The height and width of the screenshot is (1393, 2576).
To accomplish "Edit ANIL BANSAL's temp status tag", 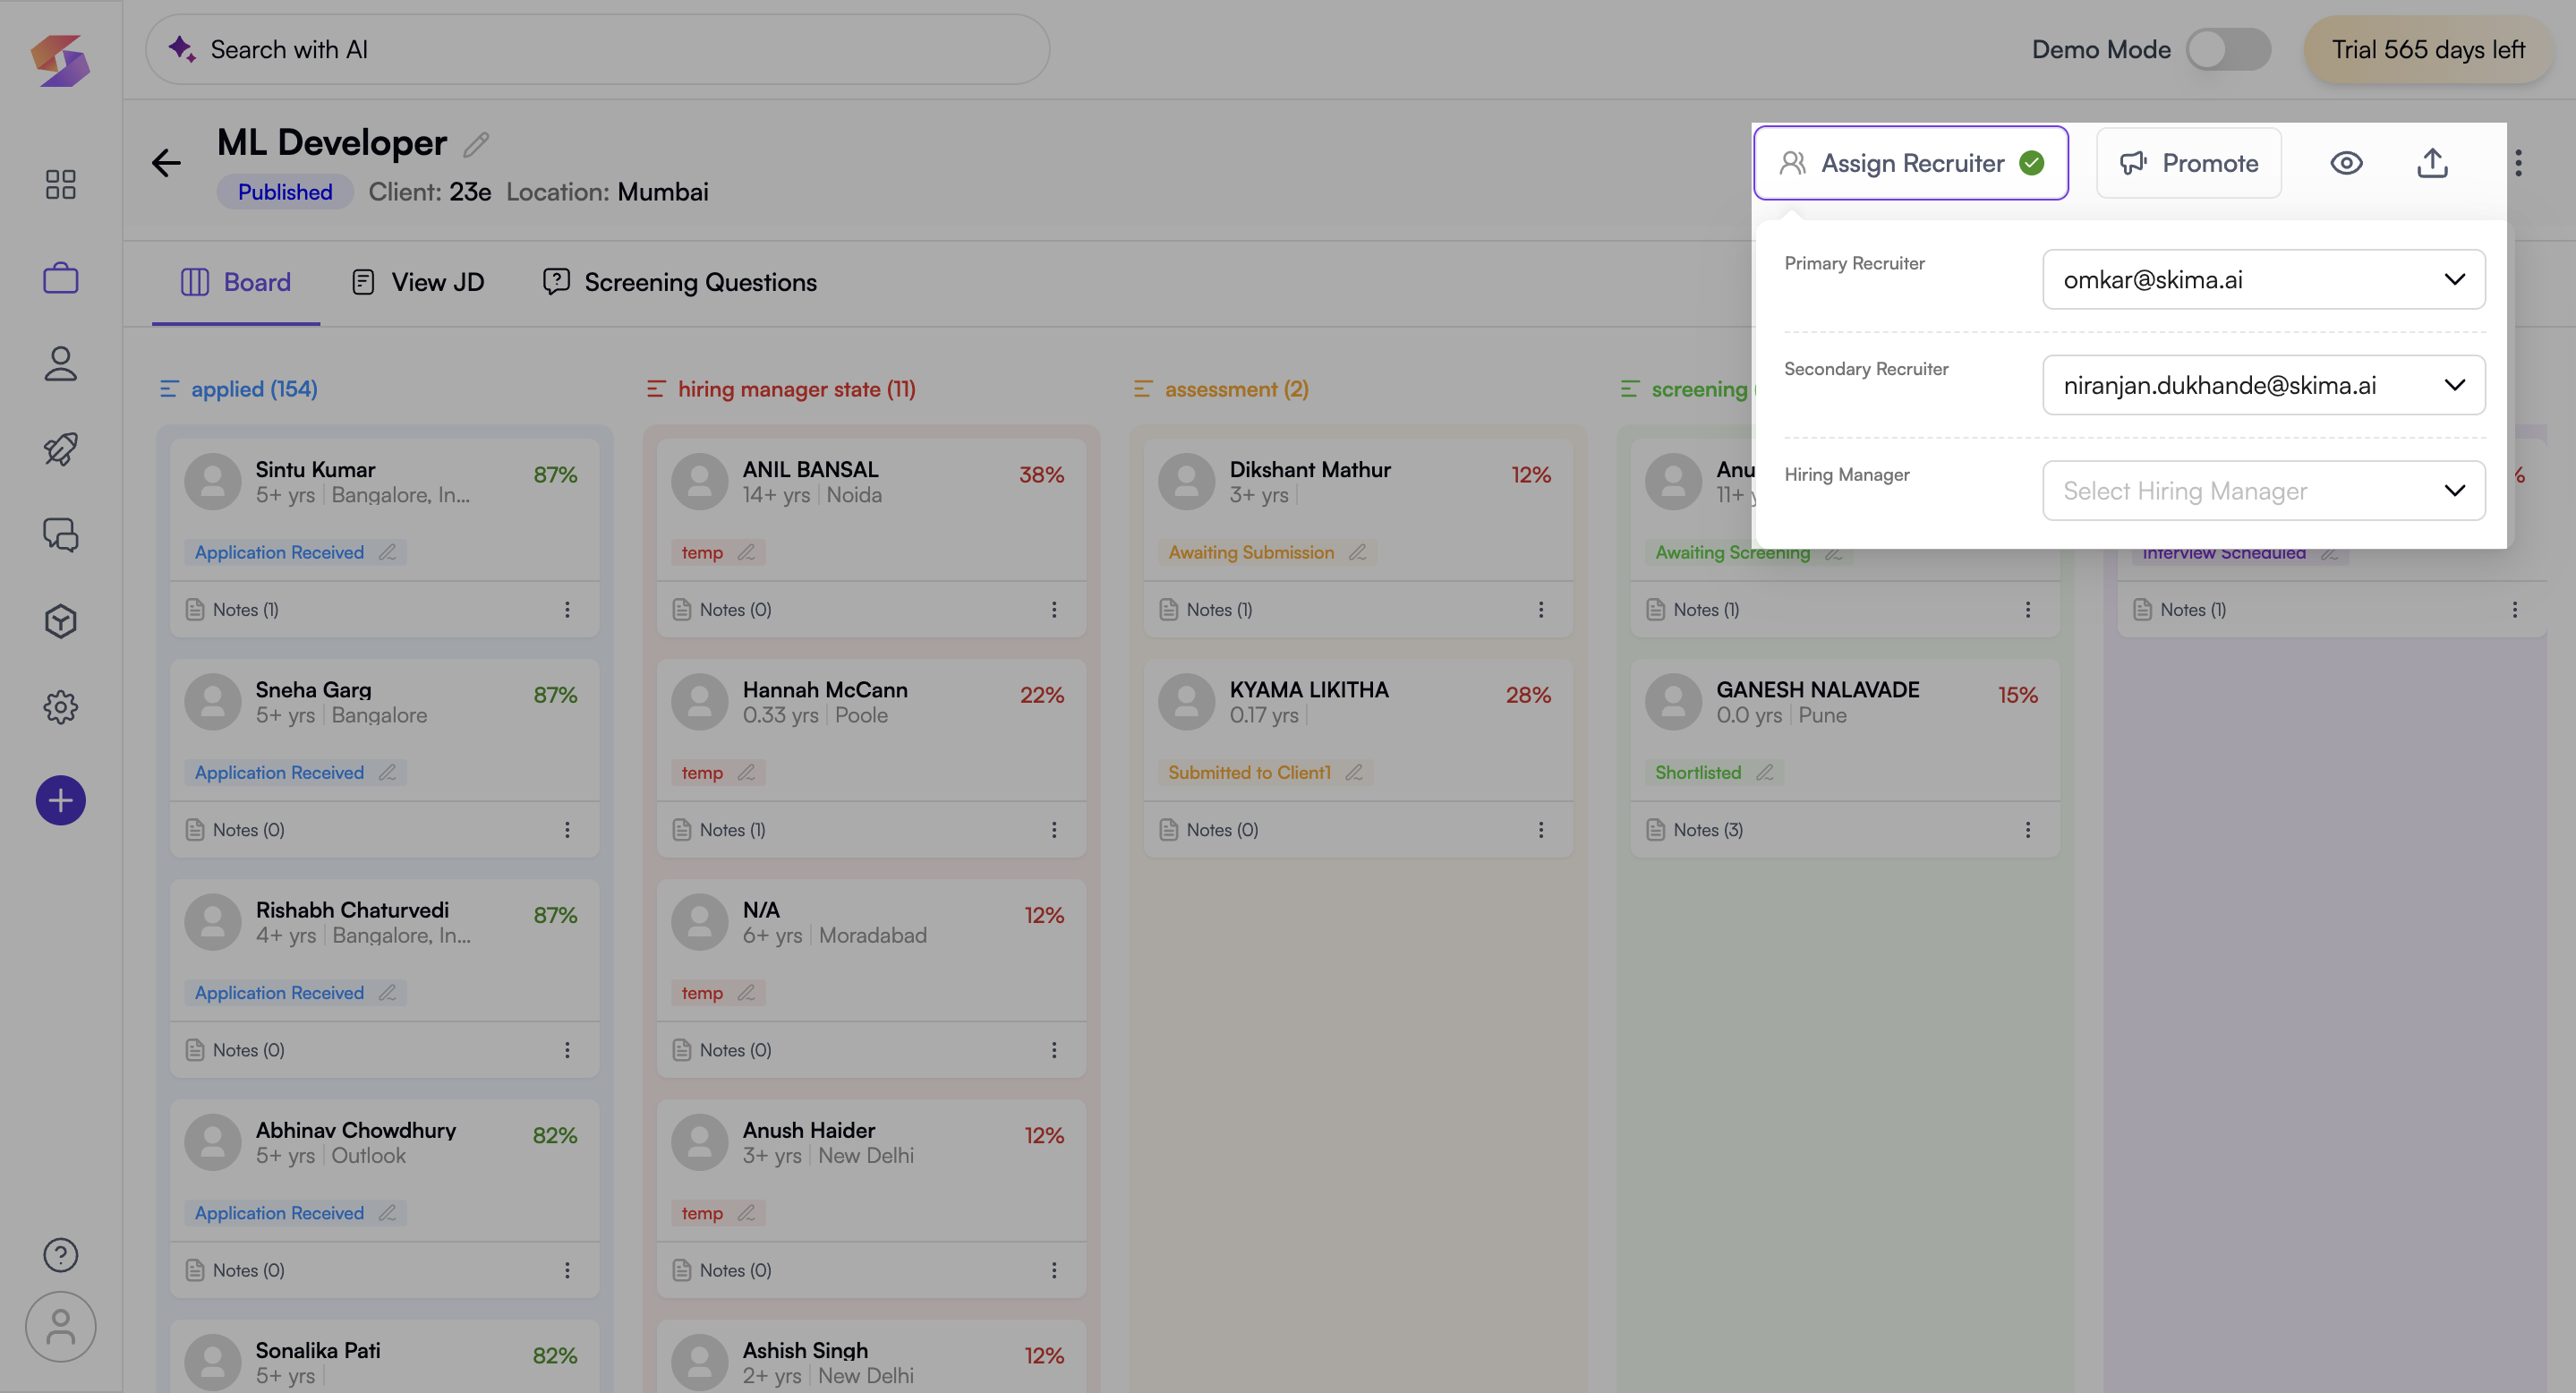I will (x=746, y=552).
